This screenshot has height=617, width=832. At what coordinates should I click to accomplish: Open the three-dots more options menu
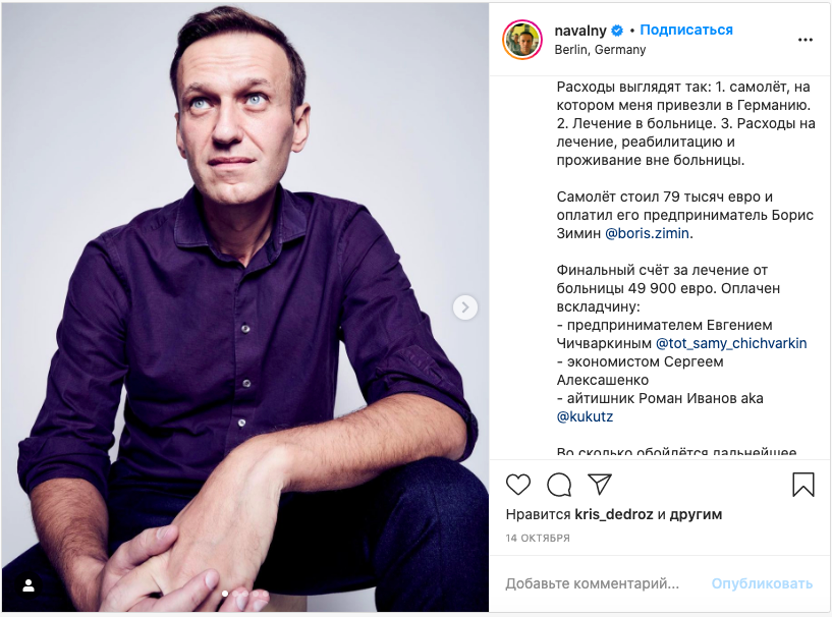[x=805, y=40]
